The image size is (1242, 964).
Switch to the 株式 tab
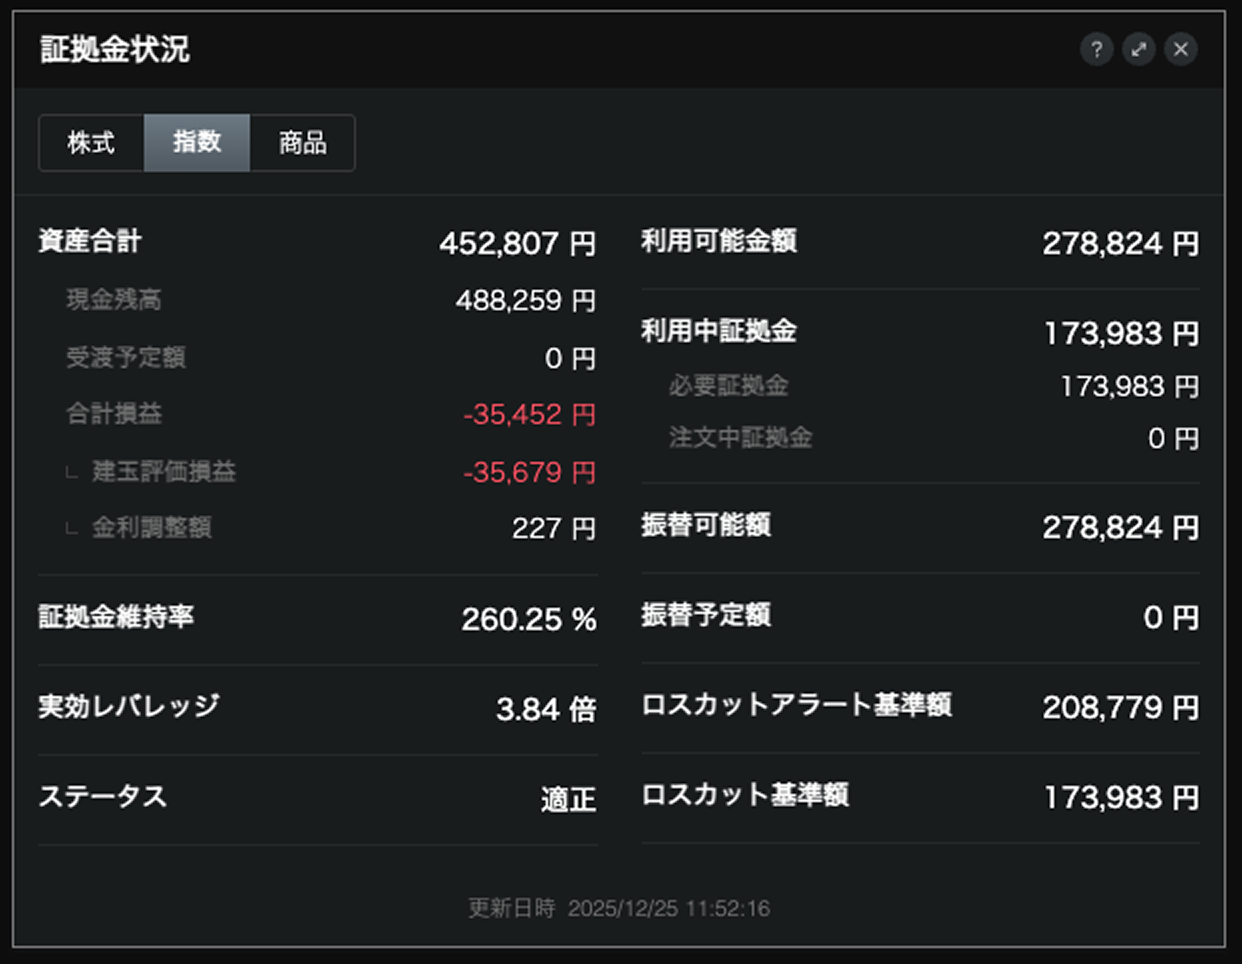(91, 143)
